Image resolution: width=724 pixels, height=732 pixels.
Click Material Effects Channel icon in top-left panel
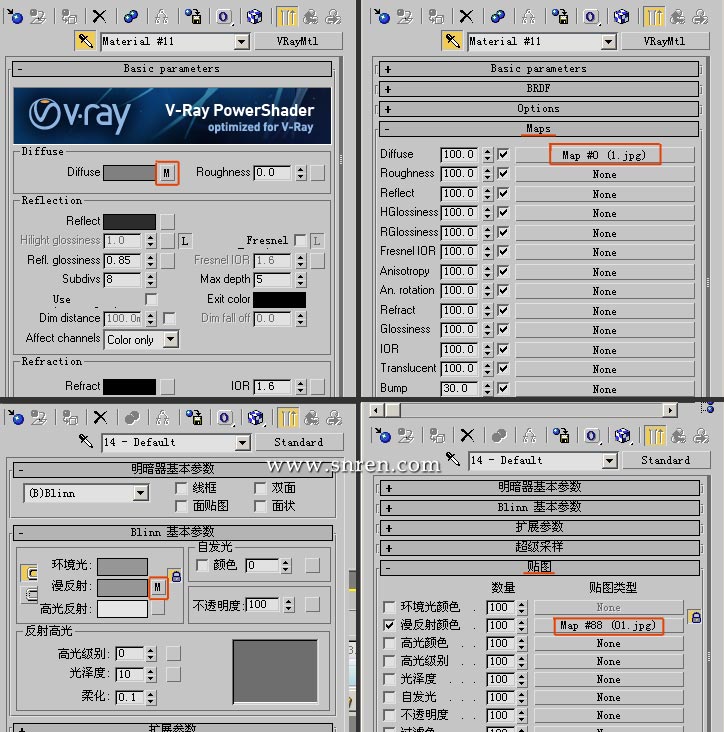tap(224, 17)
